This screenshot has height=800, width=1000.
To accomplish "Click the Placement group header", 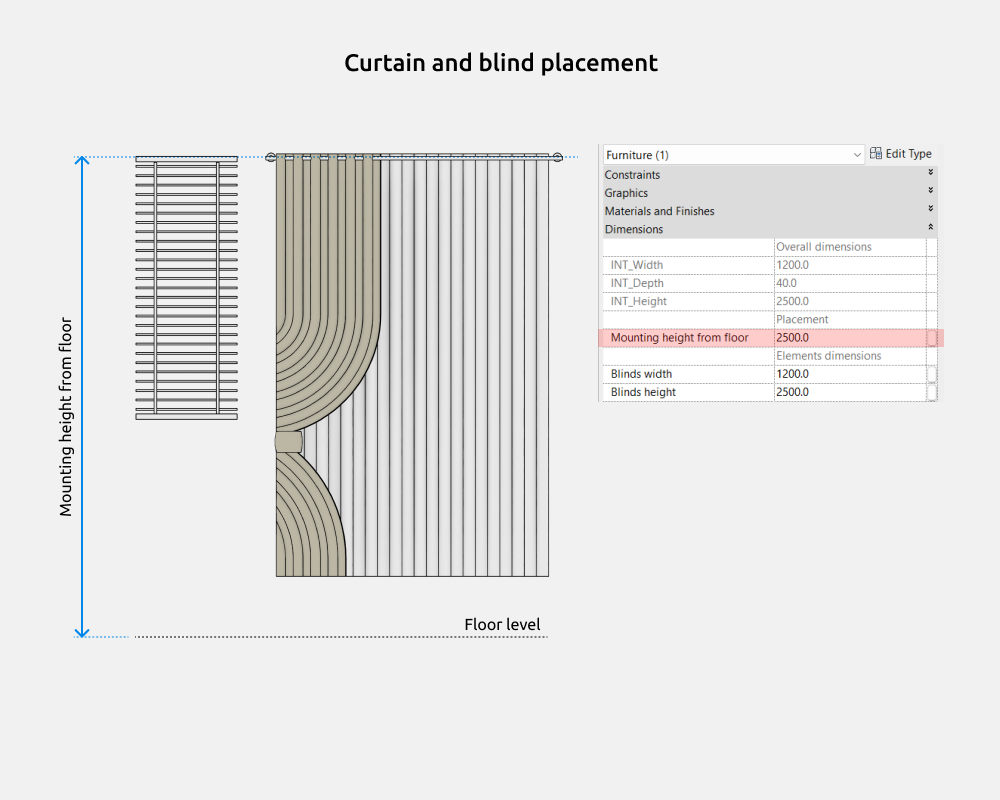I will coord(802,319).
